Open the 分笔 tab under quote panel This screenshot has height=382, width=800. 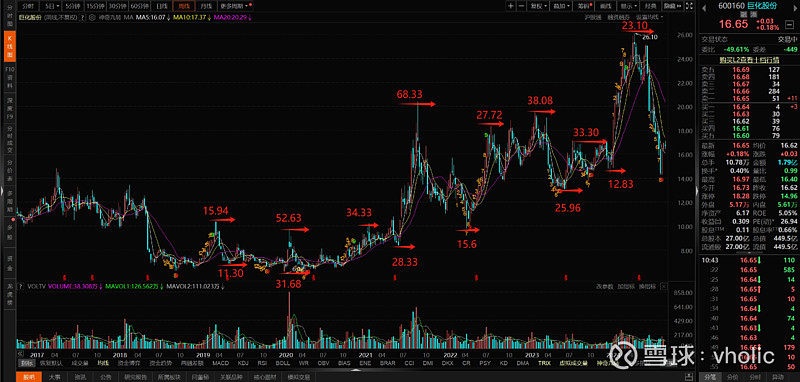[711, 377]
